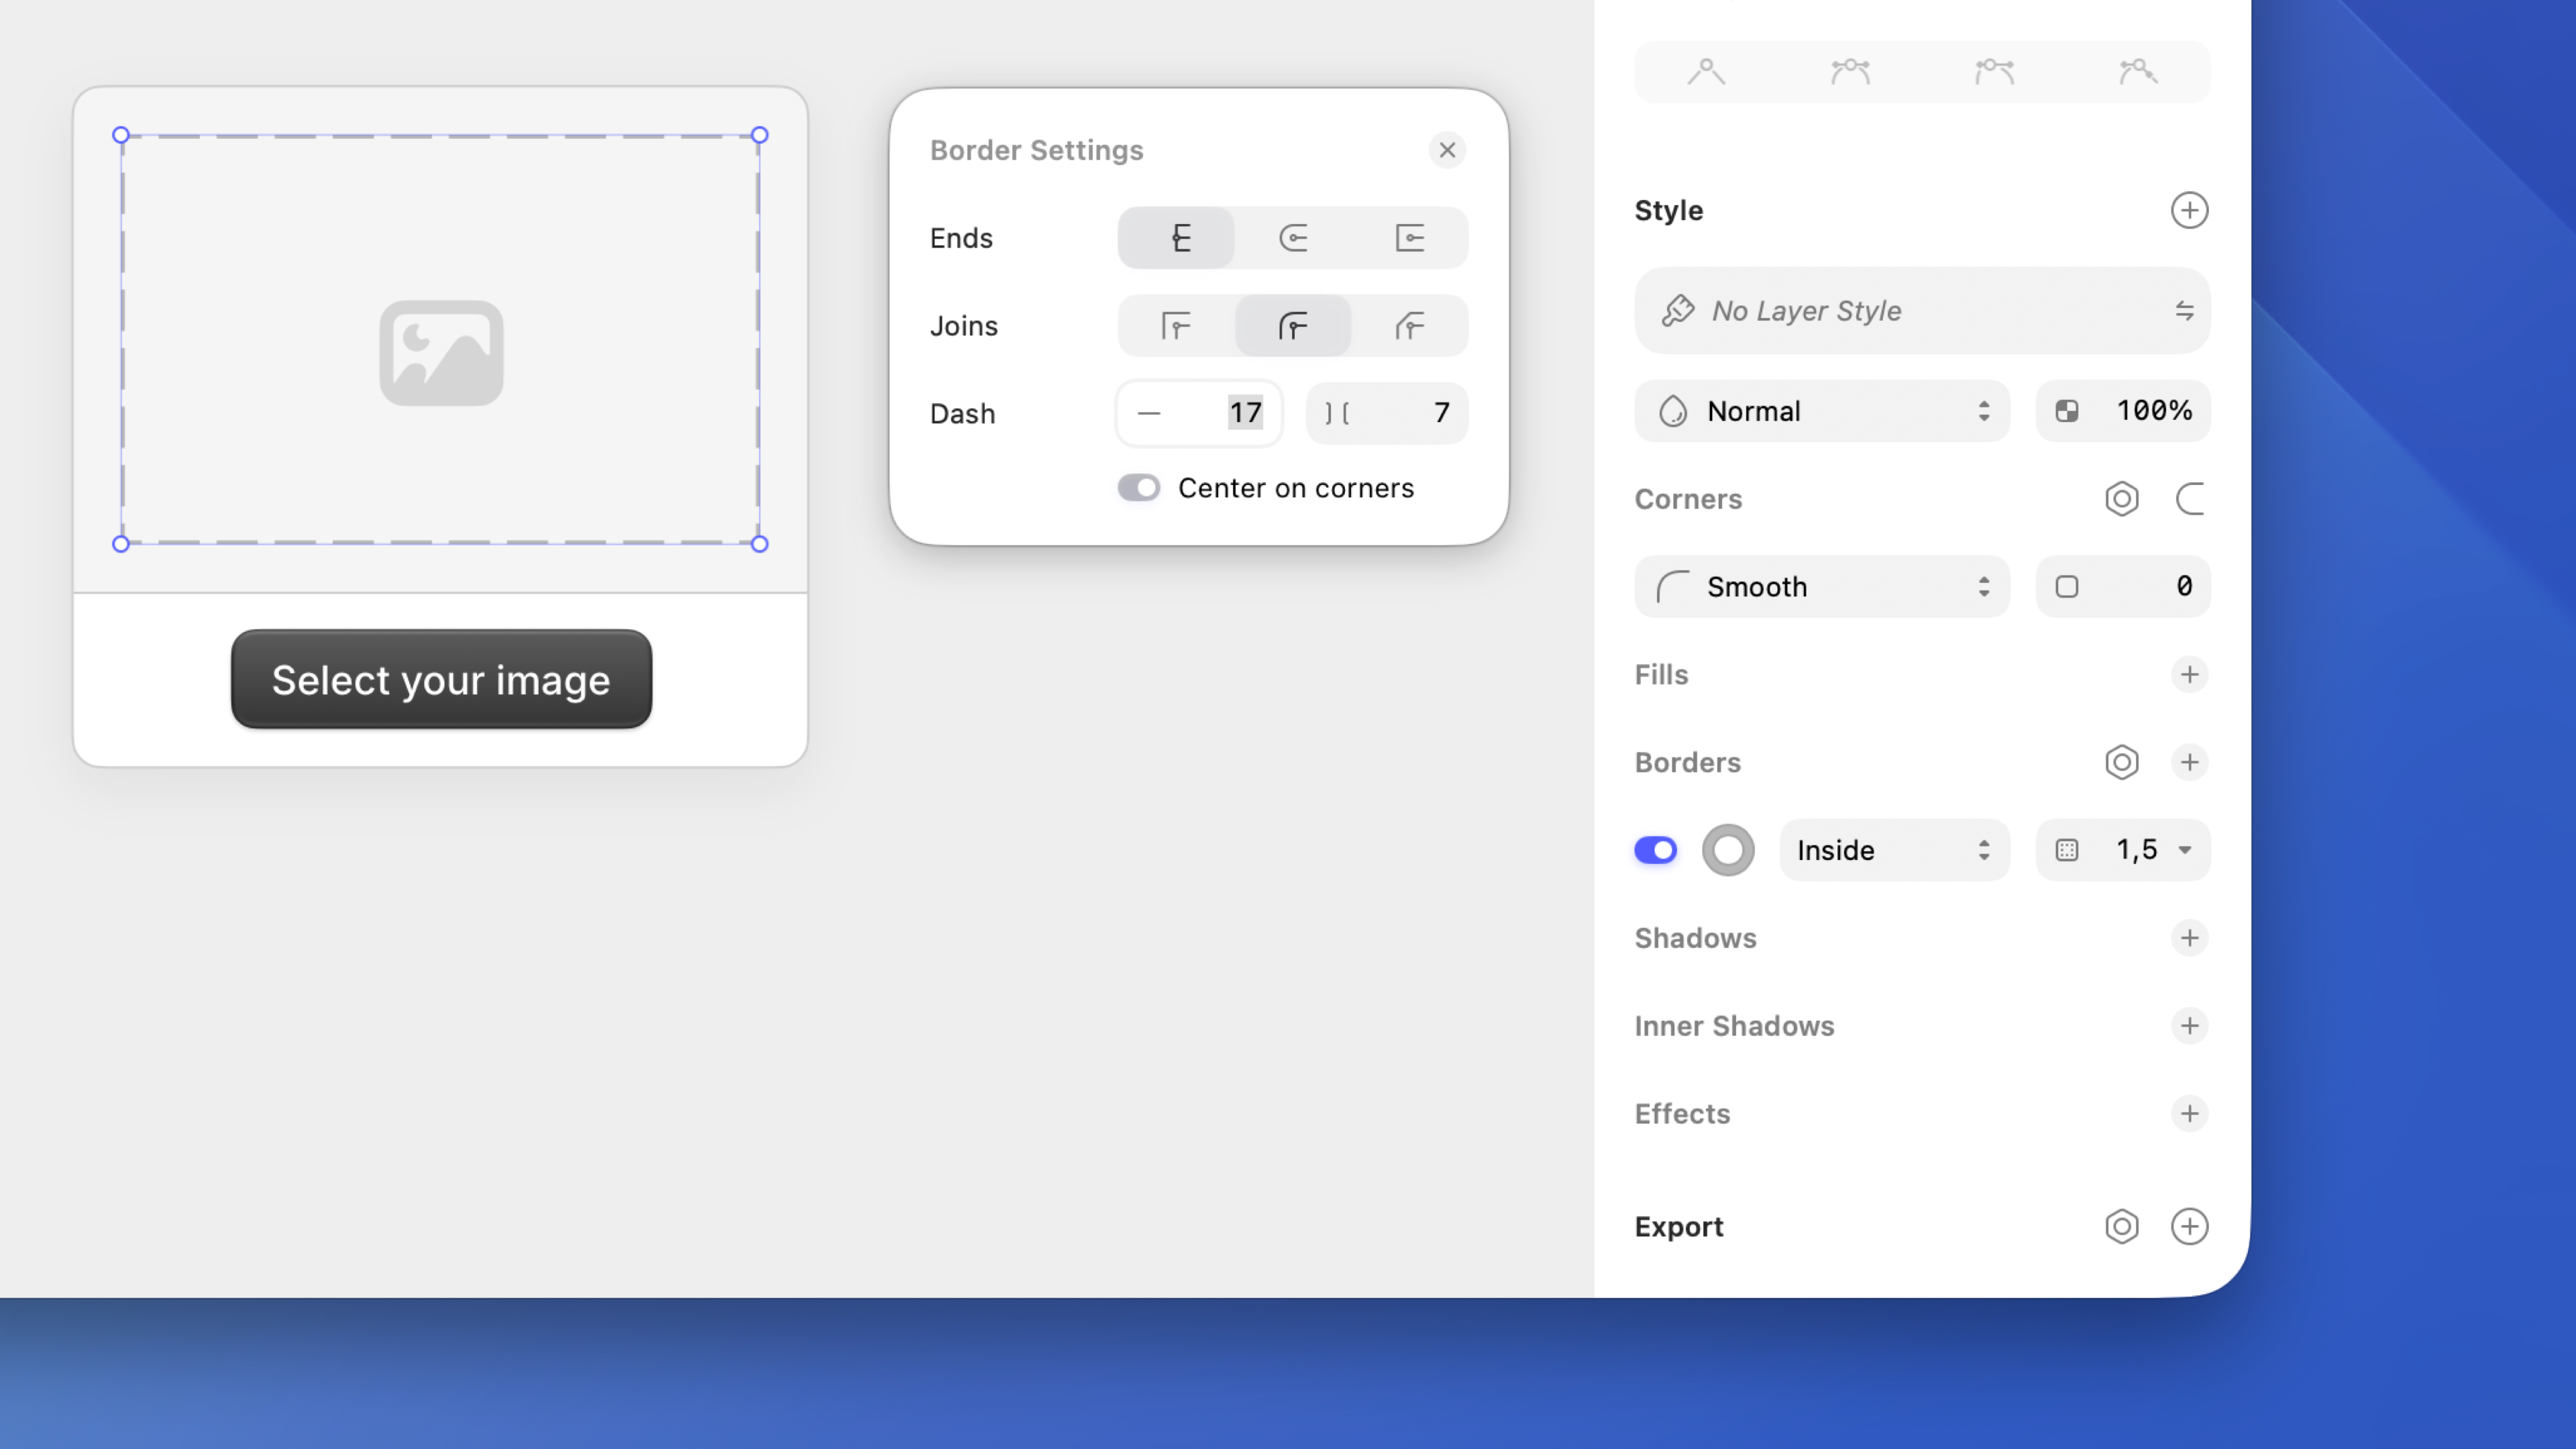This screenshot has width=2576, height=1449.
Task: Click the Select your image button
Action: (x=440, y=680)
